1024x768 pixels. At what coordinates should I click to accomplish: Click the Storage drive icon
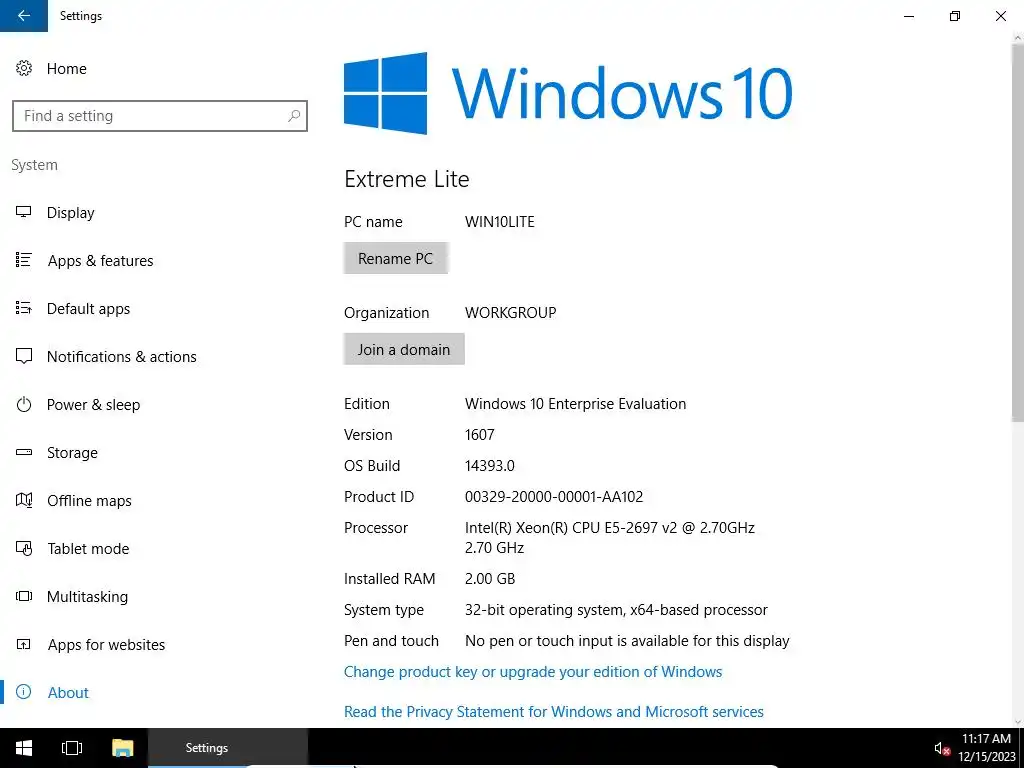click(x=24, y=452)
